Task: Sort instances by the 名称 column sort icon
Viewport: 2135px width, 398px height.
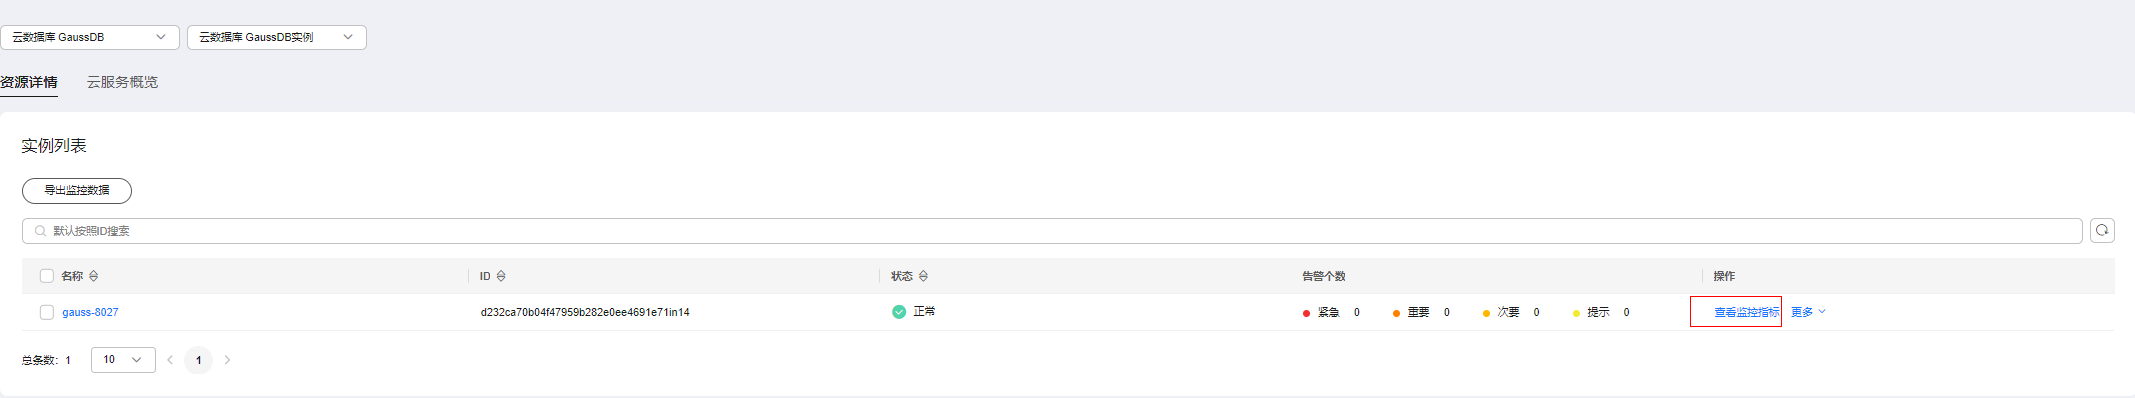Action: tap(94, 276)
